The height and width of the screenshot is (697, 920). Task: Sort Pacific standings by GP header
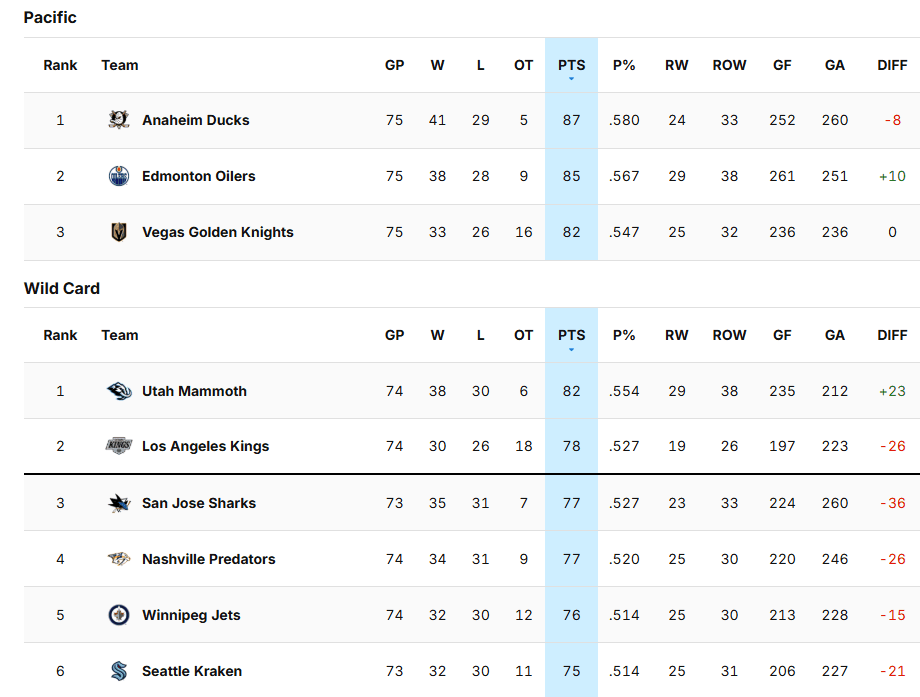click(x=394, y=65)
